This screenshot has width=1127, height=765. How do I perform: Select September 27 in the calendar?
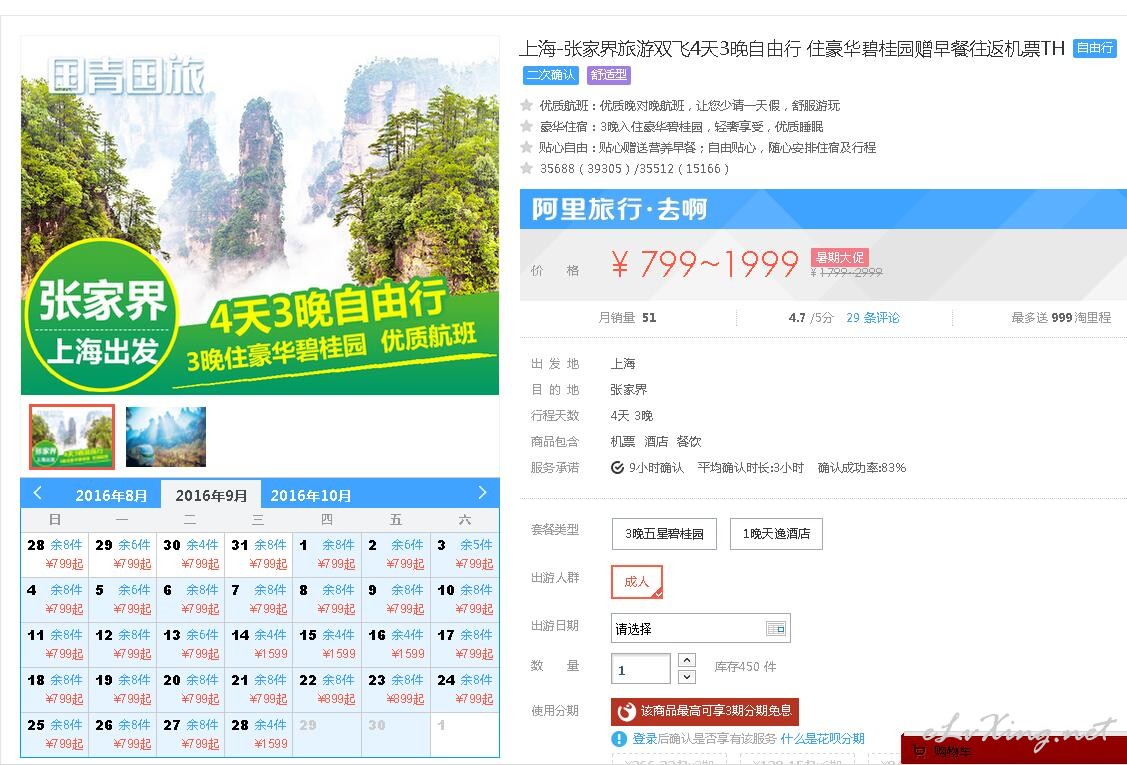[x=190, y=734]
